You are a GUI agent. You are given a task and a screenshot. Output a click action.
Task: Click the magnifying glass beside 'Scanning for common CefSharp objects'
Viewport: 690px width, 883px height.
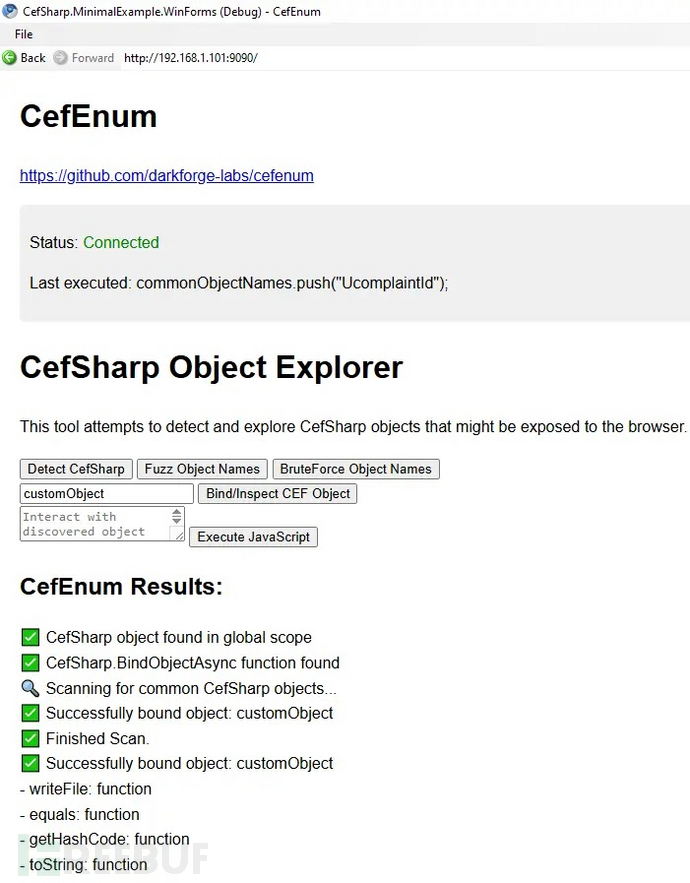click(x=30, y=688)
